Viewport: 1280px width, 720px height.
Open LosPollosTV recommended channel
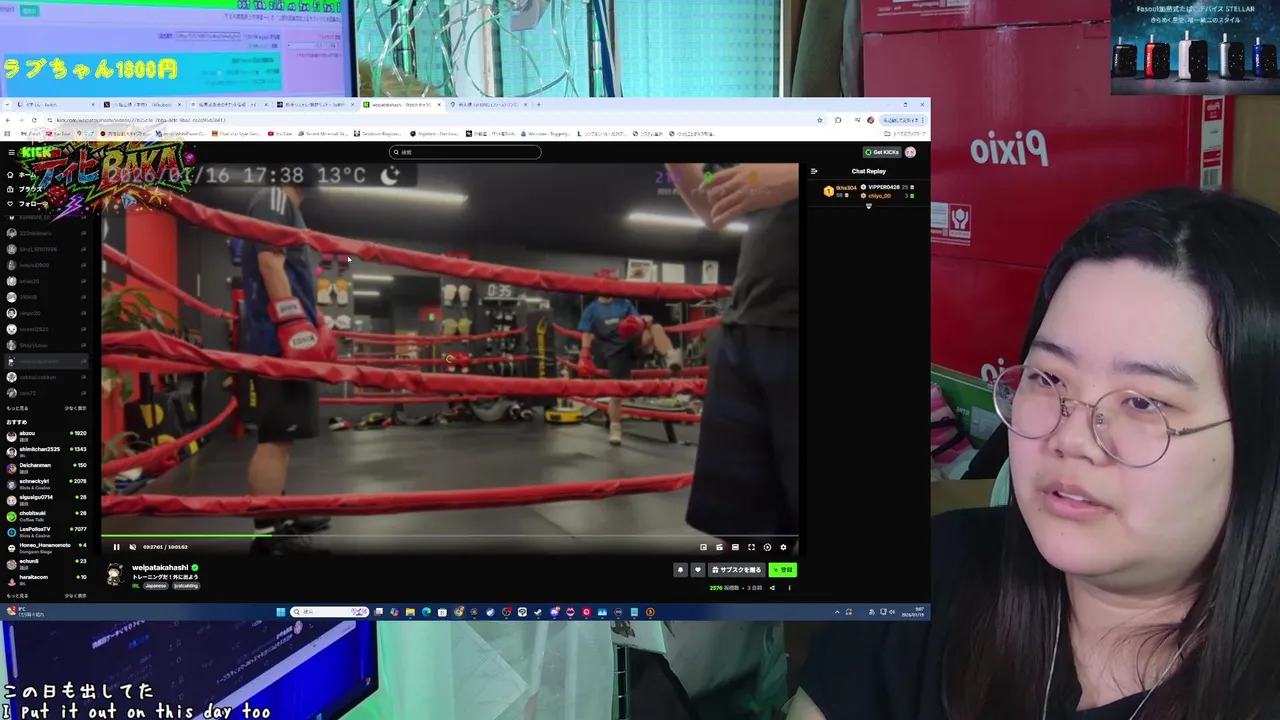[x=46, y=531]
